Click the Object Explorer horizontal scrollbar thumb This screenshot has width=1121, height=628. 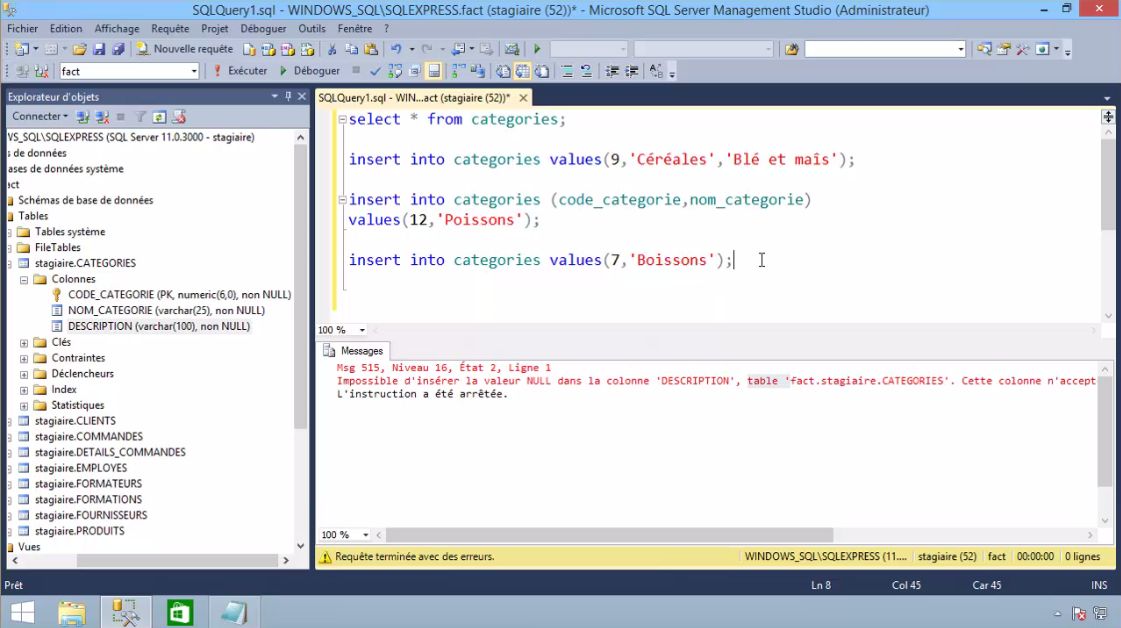tap(177, 561)
